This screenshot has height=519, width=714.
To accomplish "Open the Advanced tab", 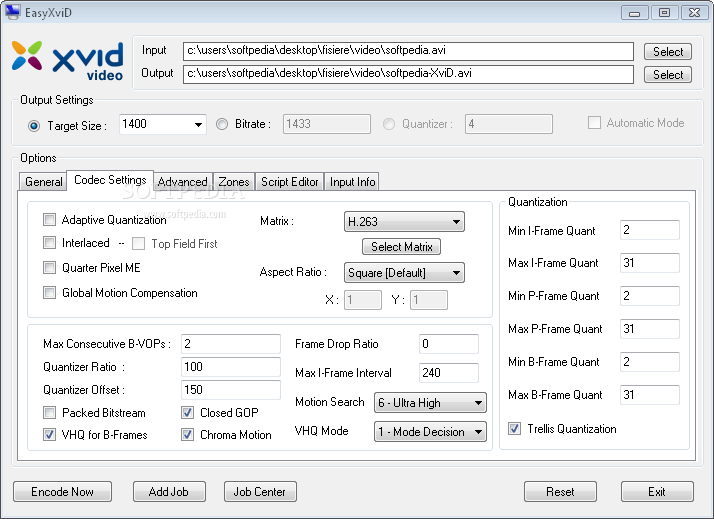I will pos(183,182).
